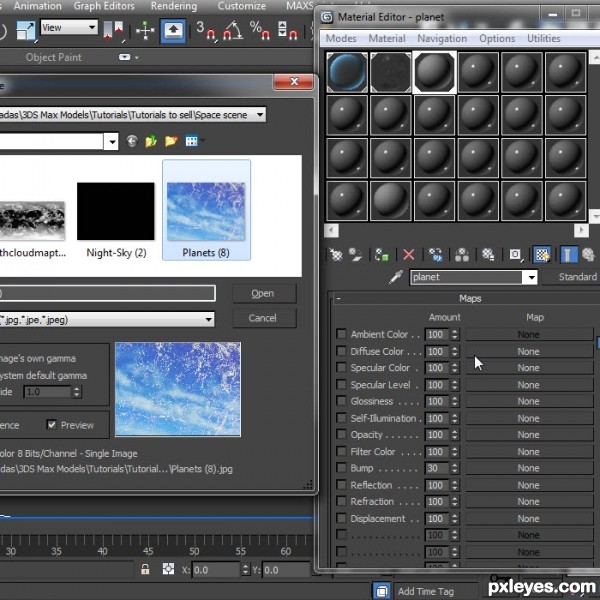The image size is (600, 600).
Task: Click Put to Library icon
Action: coord(488,254)
